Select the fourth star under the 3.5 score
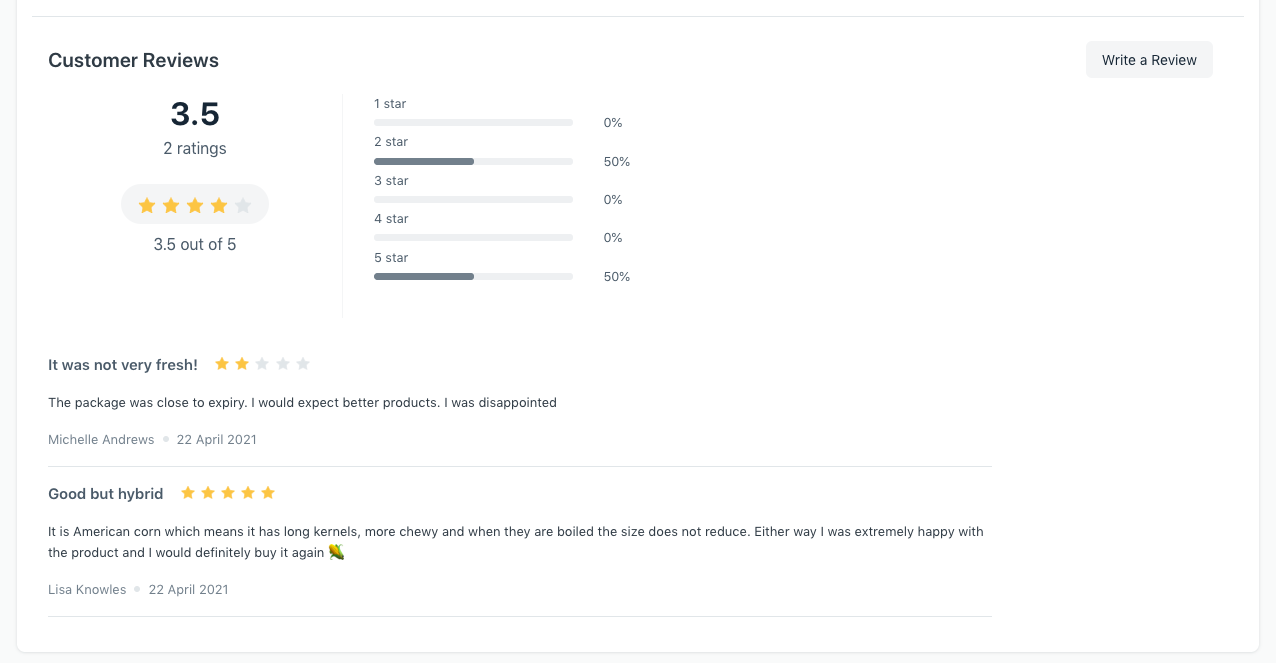This screenshot has width=1276, height=663. pos(219,204)
